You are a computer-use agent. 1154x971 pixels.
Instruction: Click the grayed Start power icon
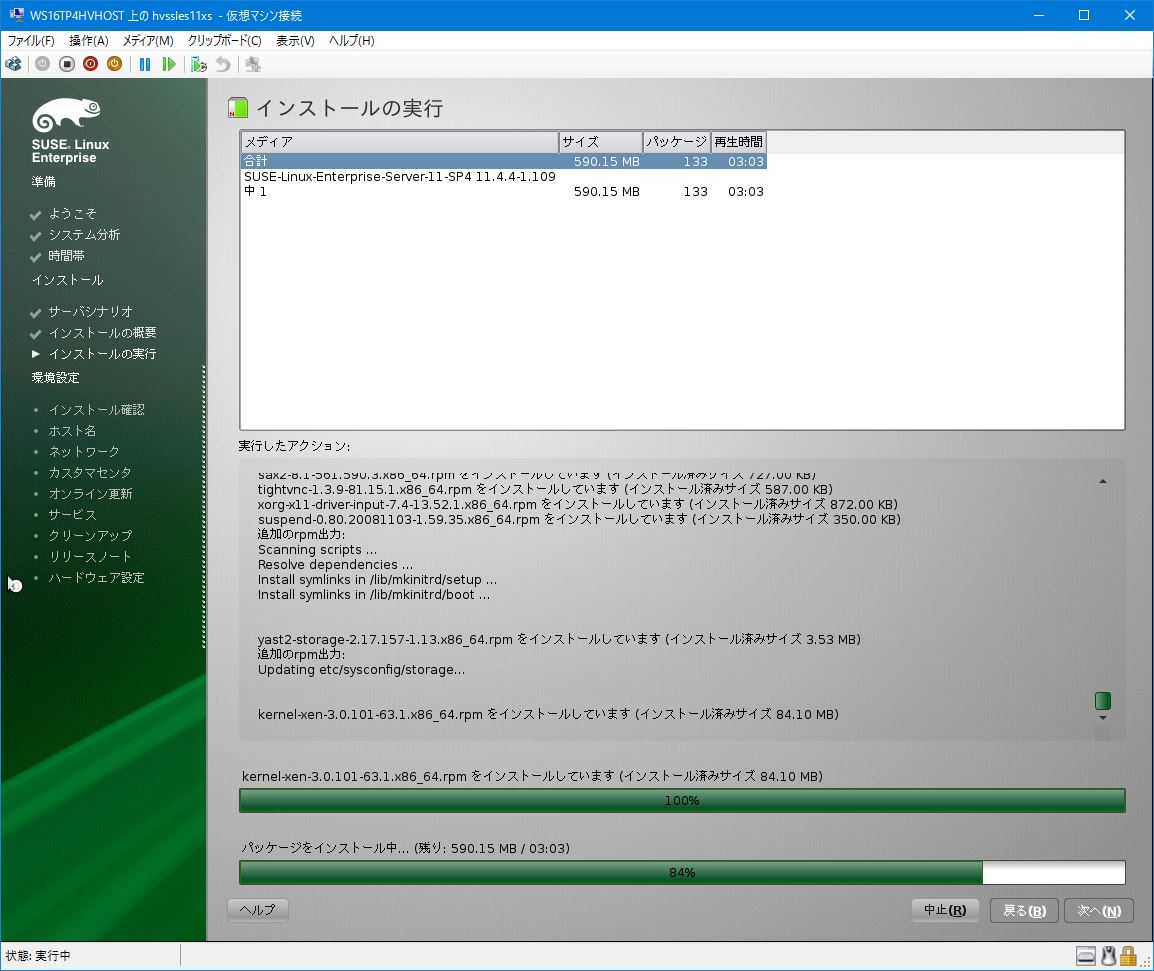tap(43, 65)
